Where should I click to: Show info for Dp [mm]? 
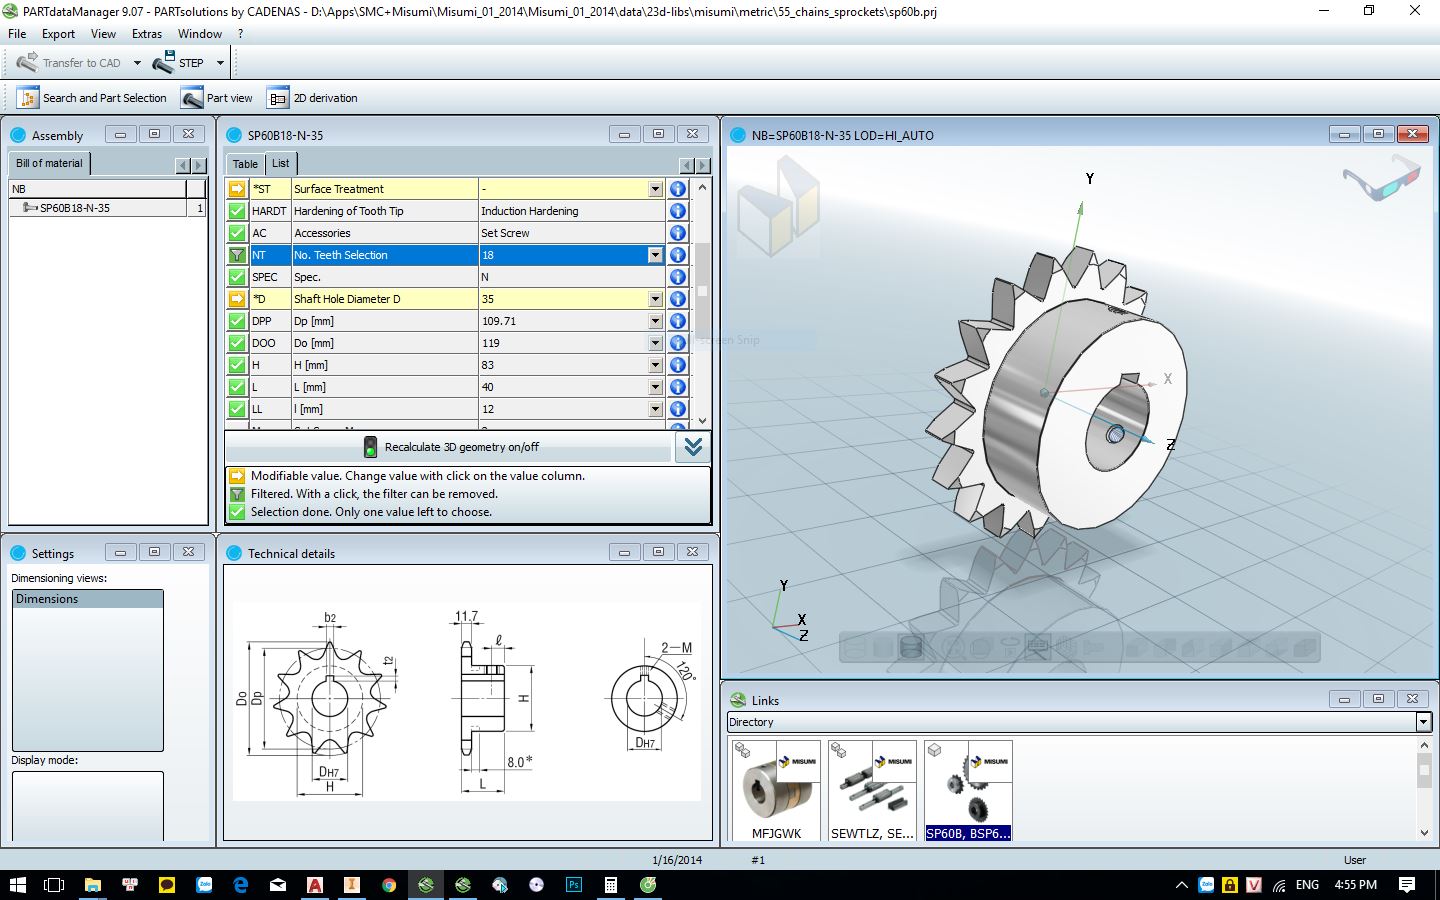678,321
